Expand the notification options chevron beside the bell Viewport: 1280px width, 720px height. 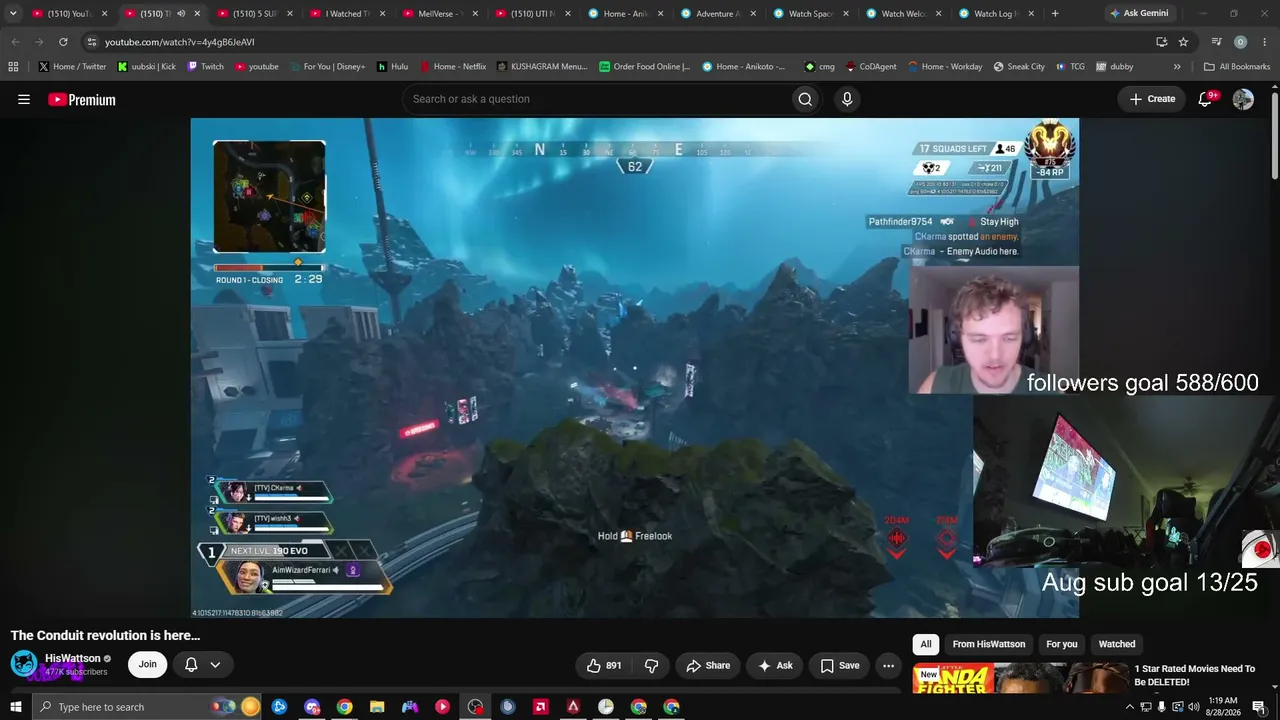pos(215,665)
